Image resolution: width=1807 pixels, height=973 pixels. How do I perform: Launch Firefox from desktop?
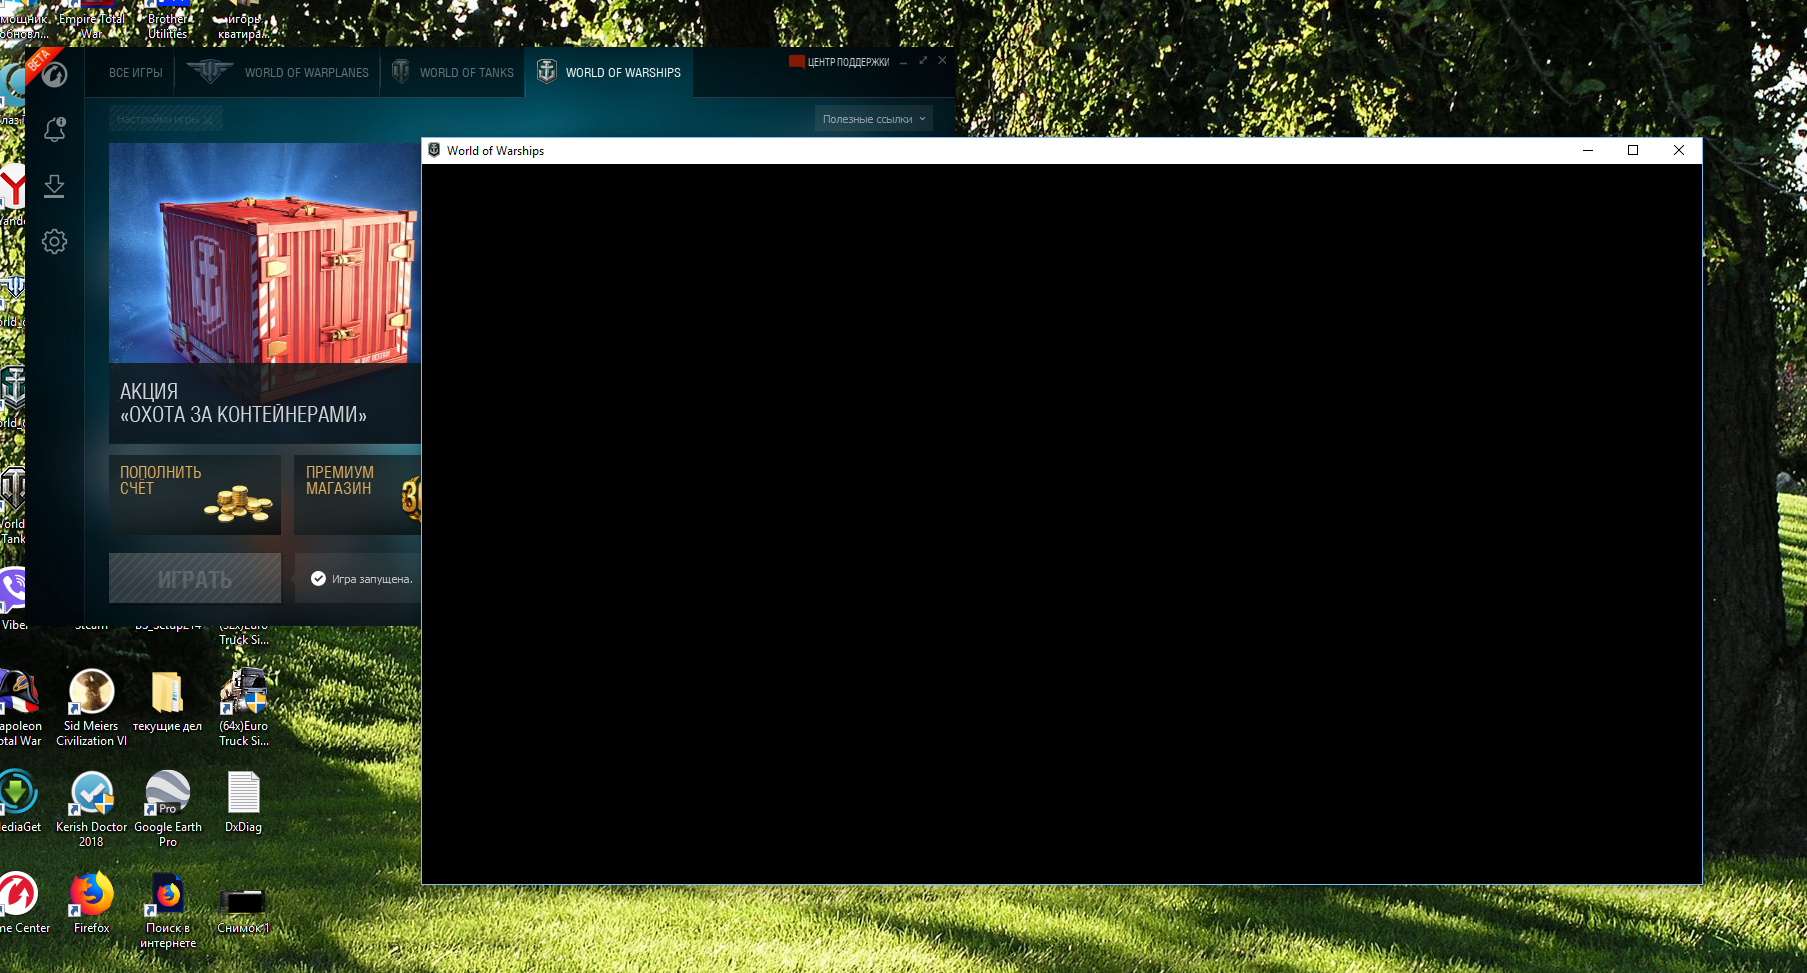point(91,903)
